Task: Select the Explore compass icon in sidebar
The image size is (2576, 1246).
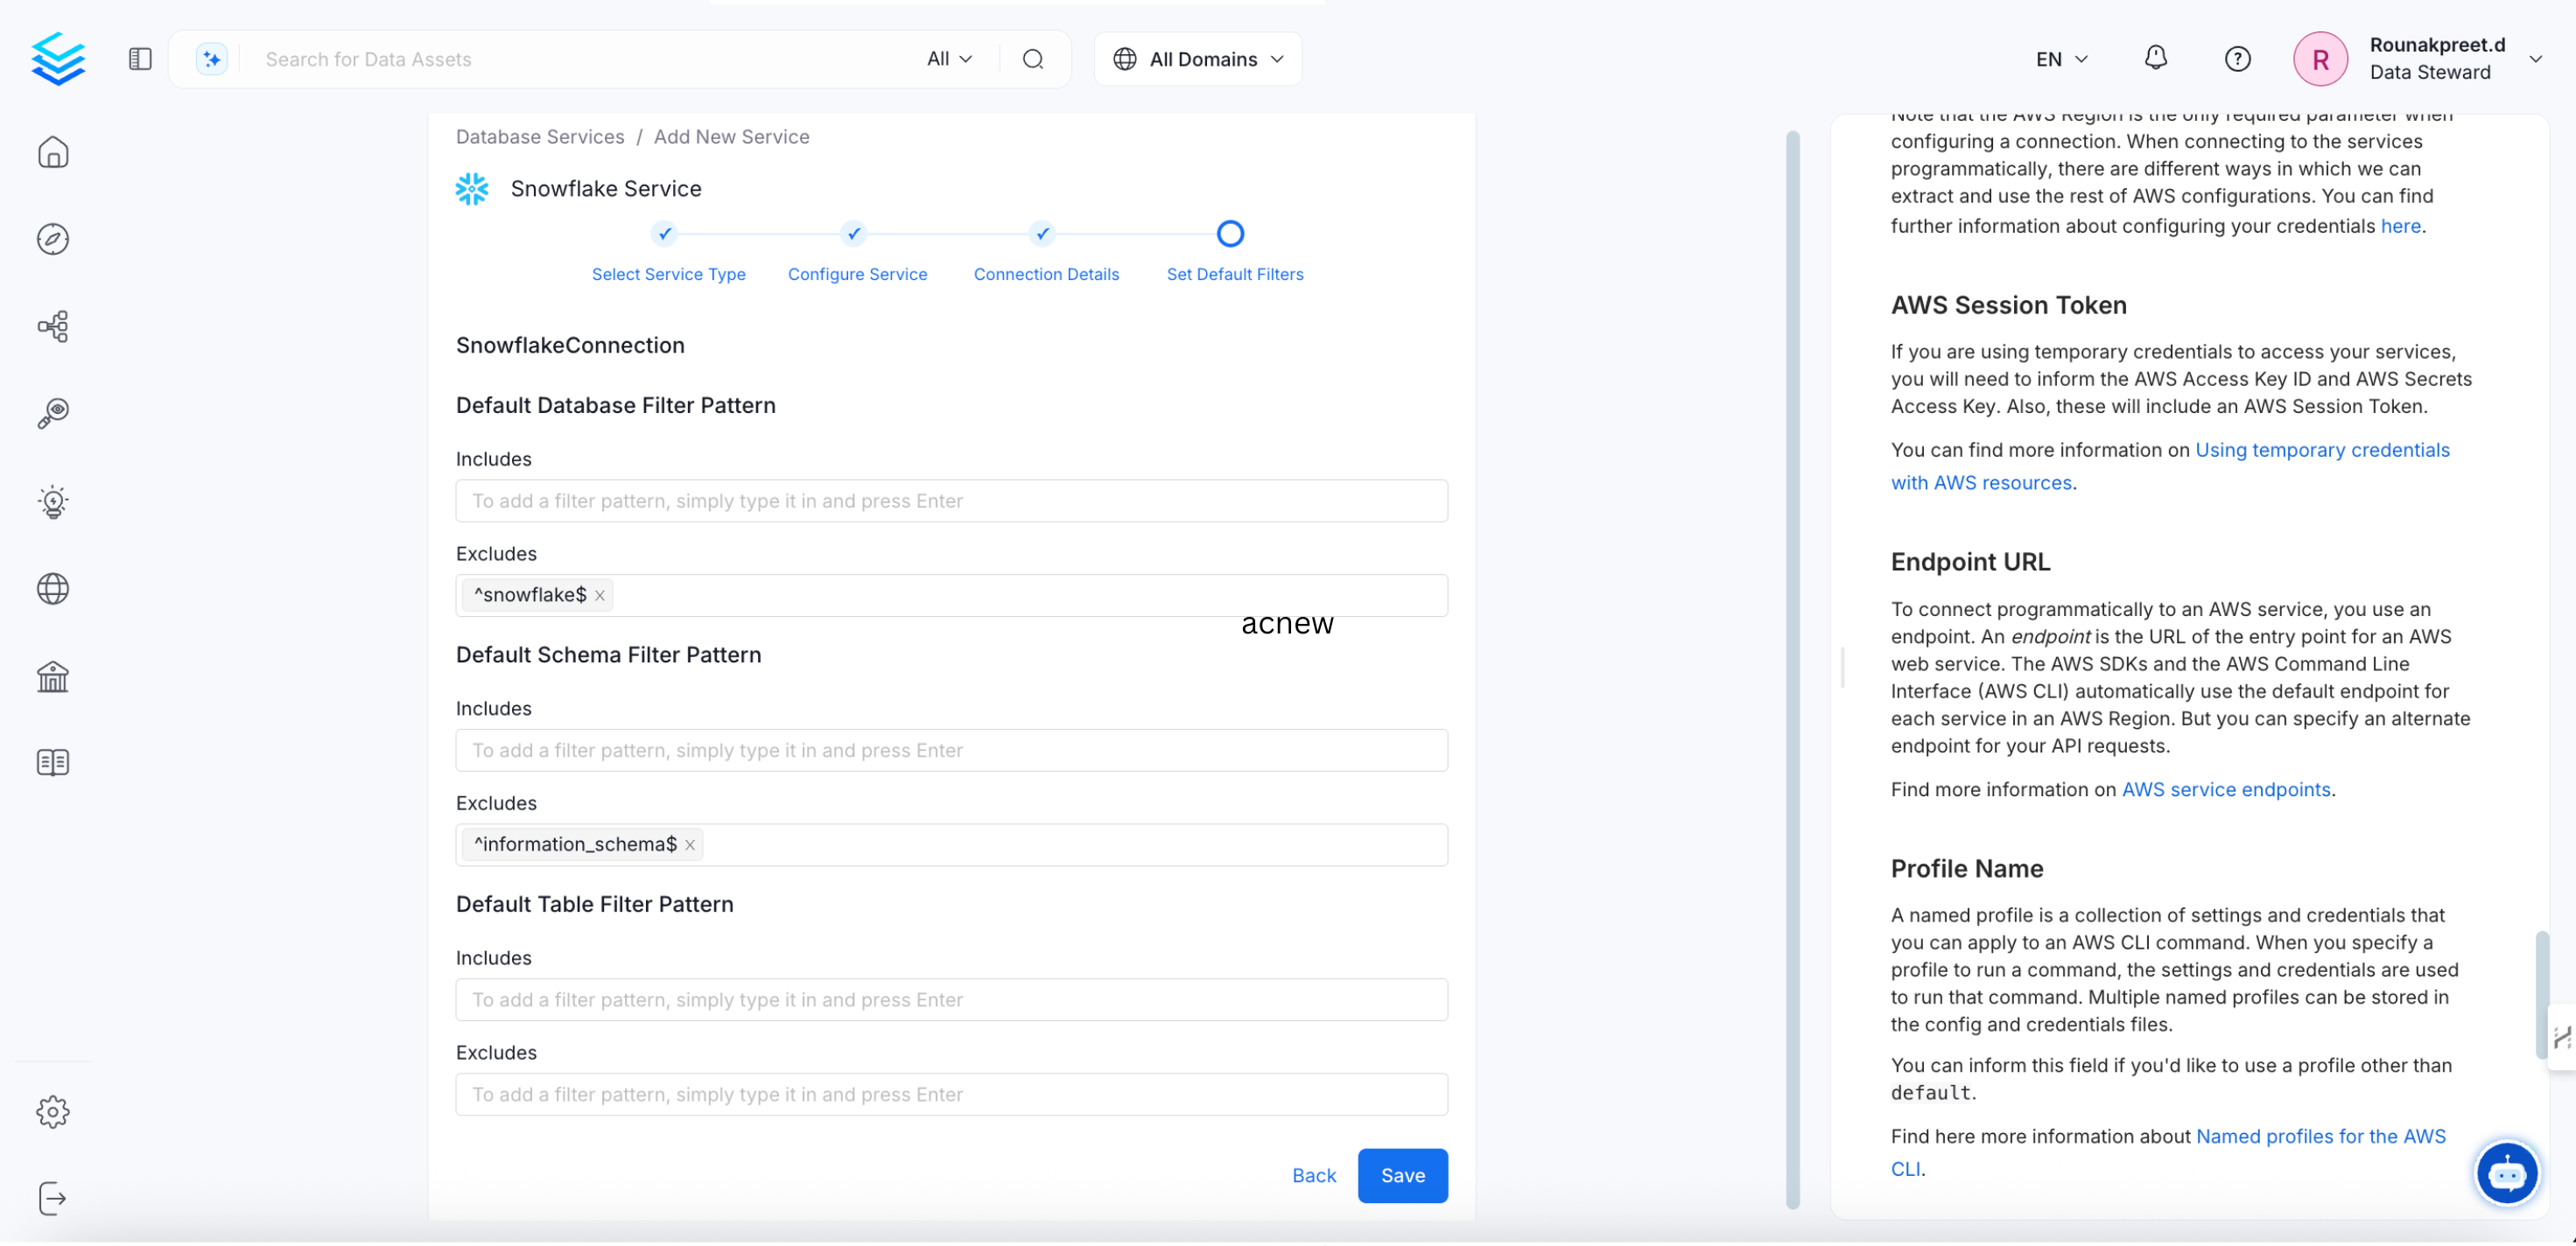Action: (53, 239)
